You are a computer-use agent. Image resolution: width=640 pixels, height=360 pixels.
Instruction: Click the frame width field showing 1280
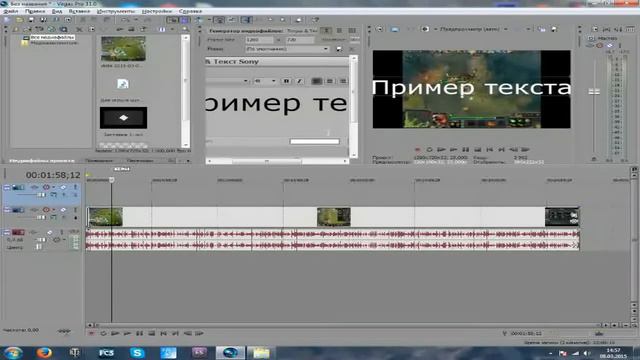pyautogui.click(x=259, y=40)
